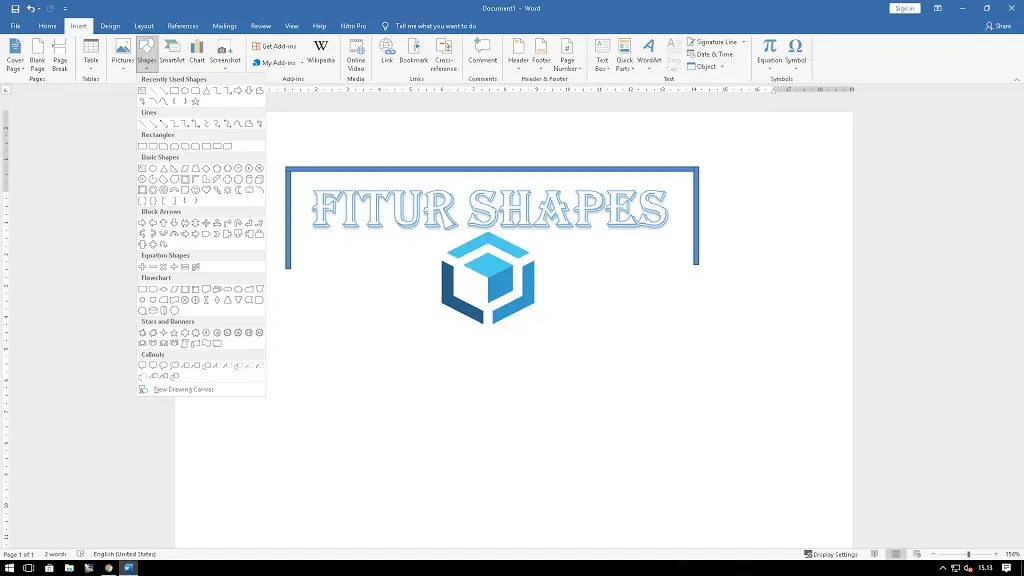This screenshot has width=1024, height=576.
Task: Select the Diamond shape in Basic Shapes
Action: coord(206,168)
